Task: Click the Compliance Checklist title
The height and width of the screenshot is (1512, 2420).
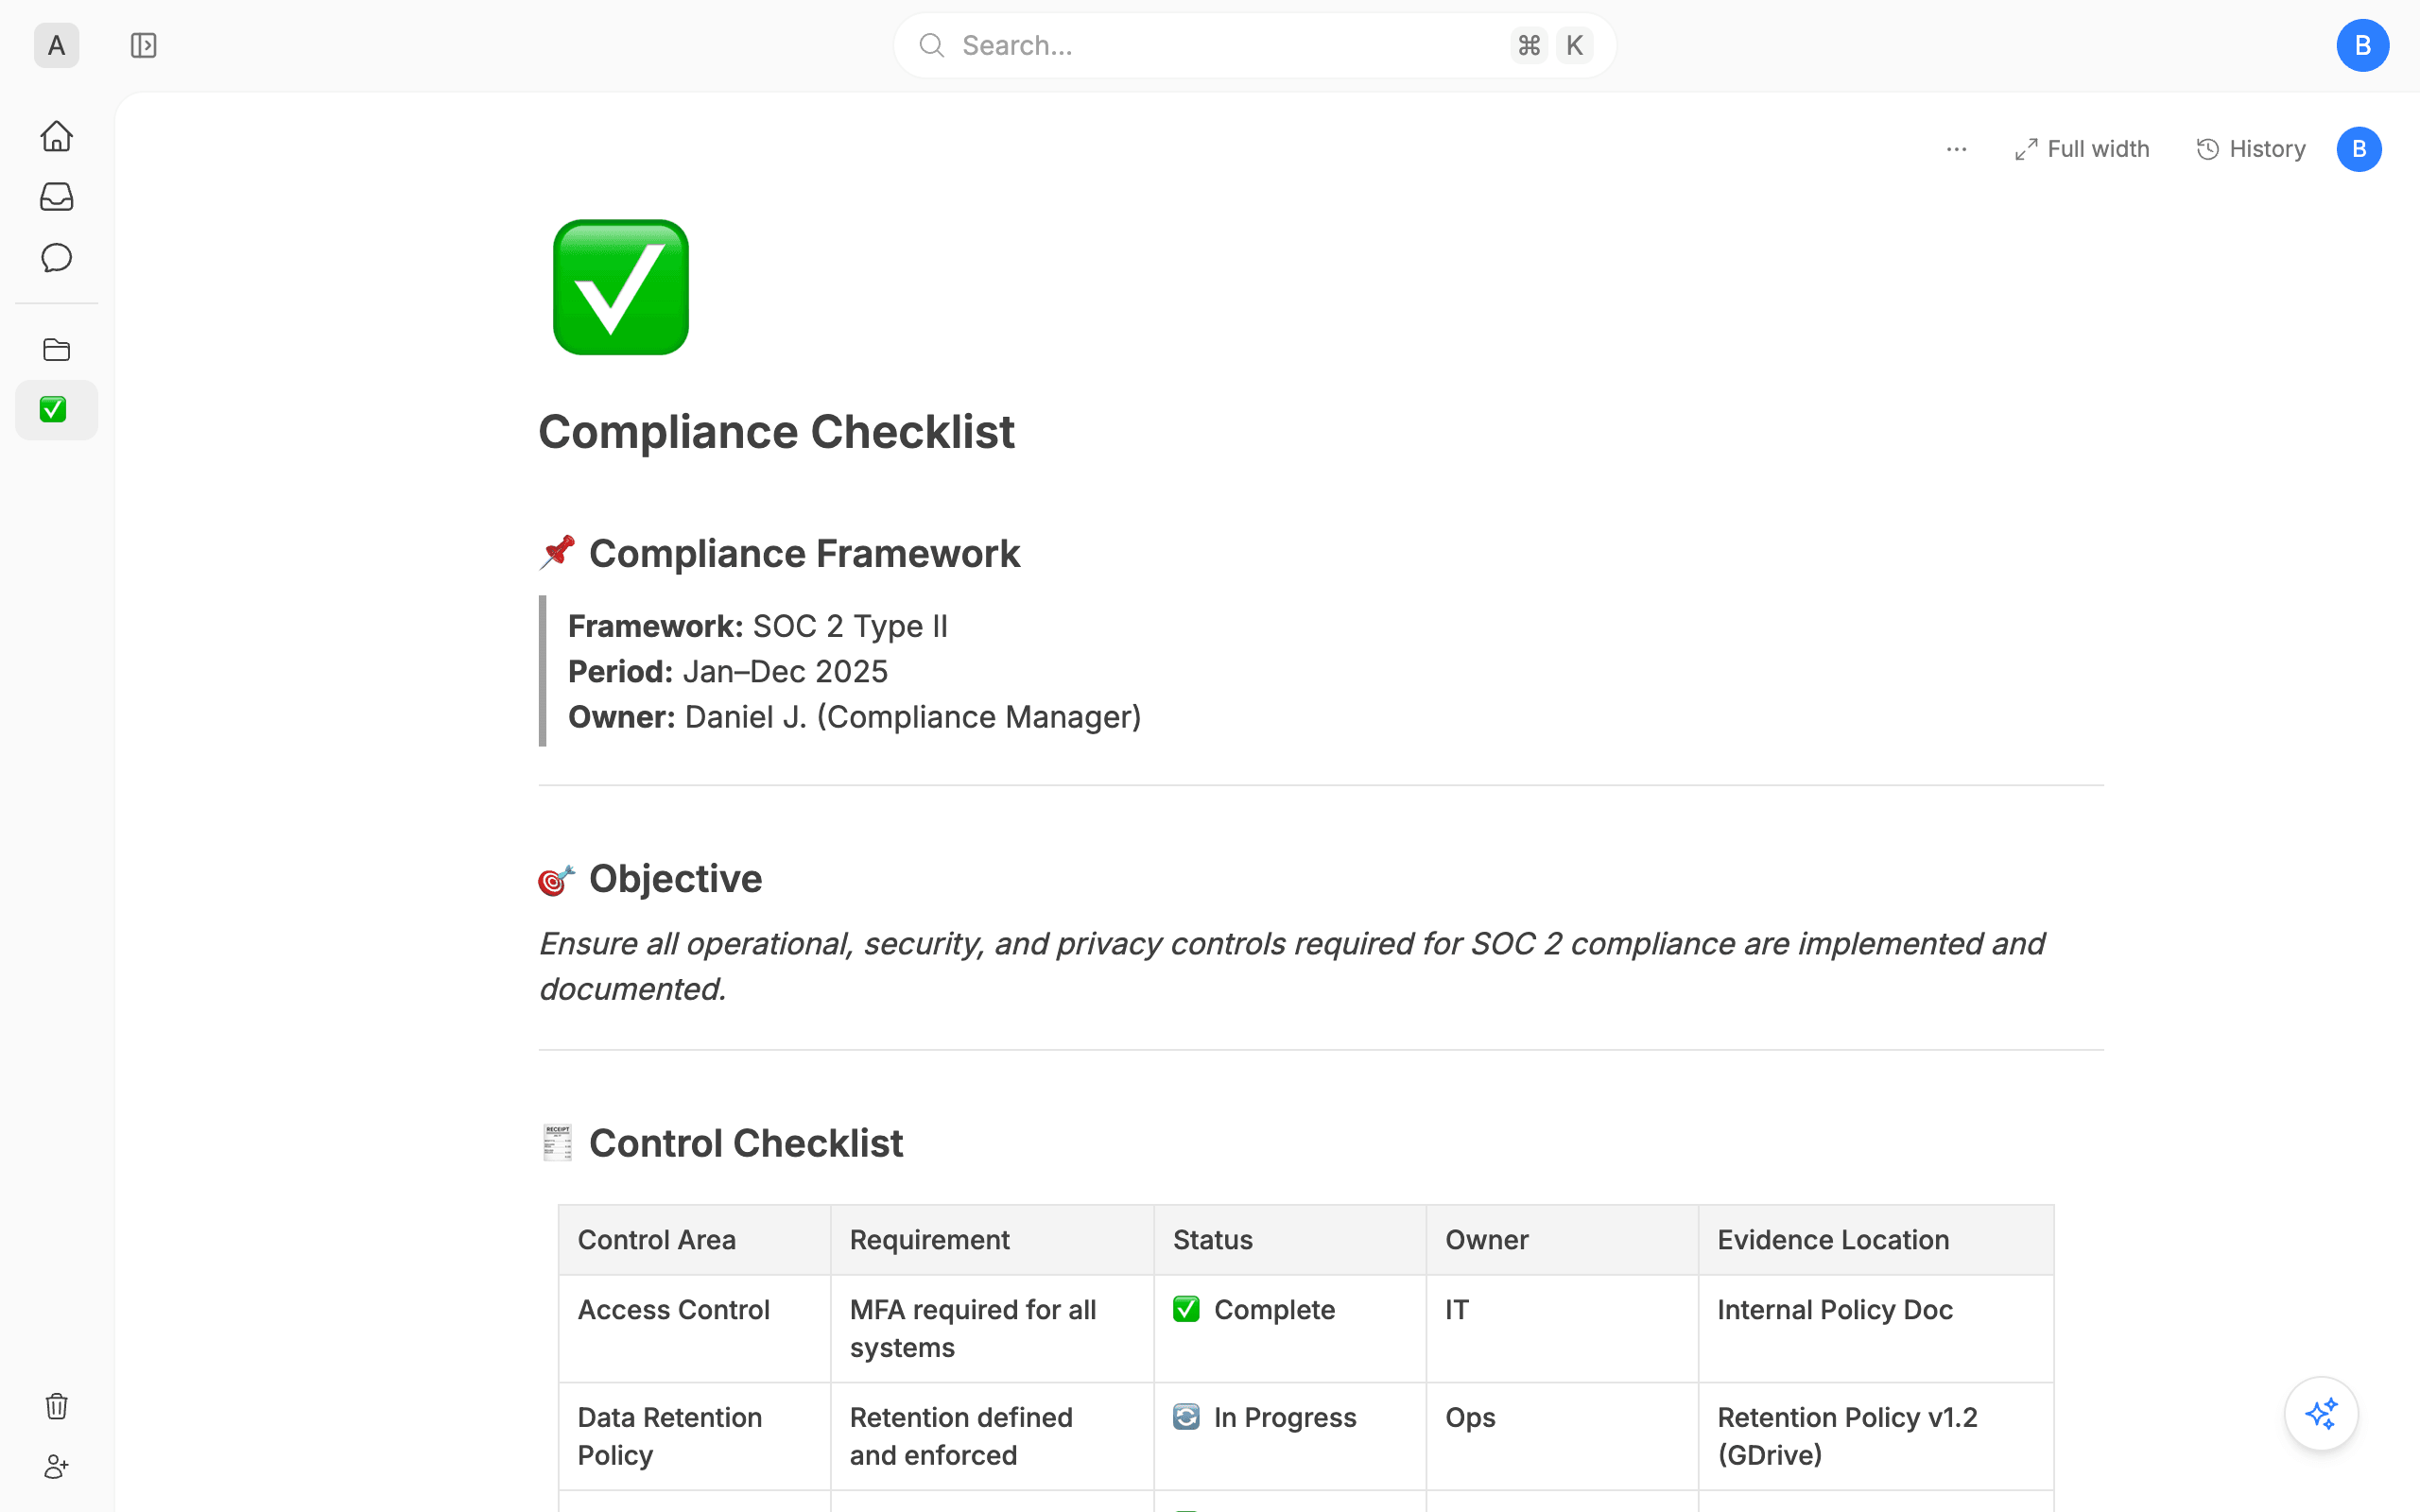Action: point(776,432)
